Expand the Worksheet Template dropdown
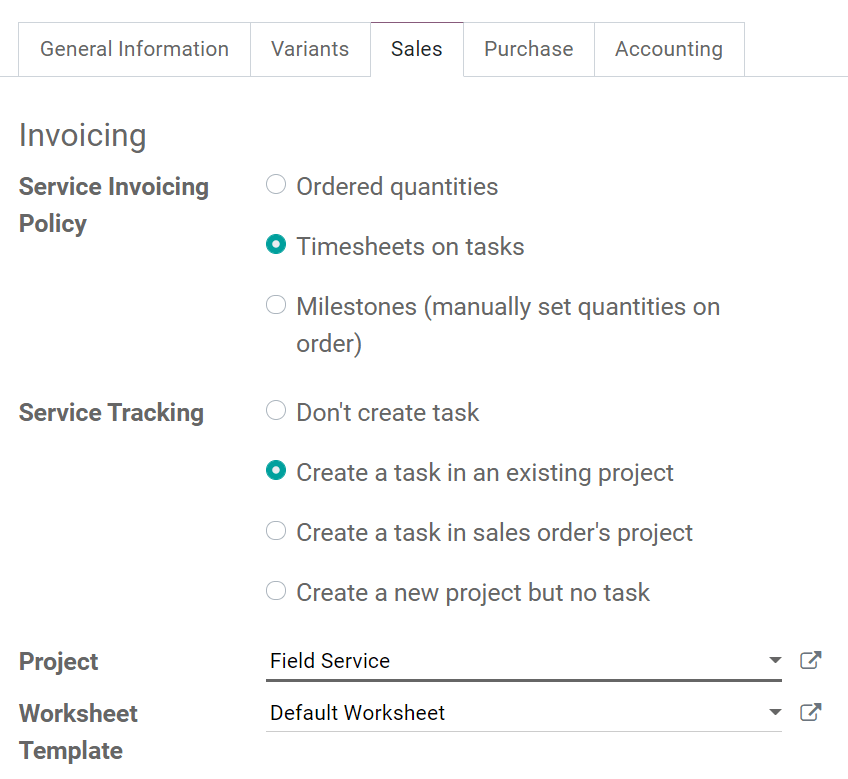This screenshot has width=848, height=779. pos(775,712)
